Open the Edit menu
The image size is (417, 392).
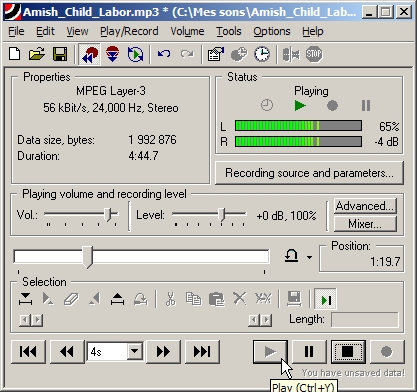[x=45, y=31]
